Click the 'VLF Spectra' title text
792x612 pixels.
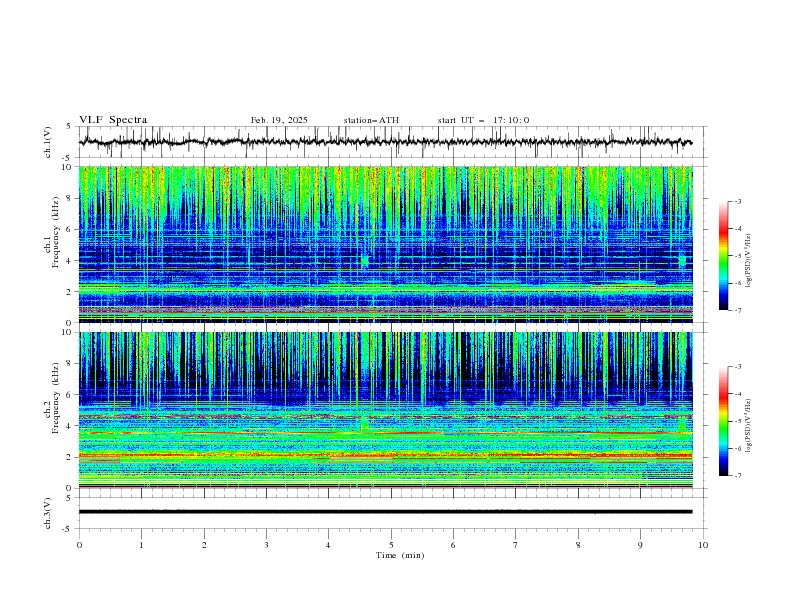113,120
